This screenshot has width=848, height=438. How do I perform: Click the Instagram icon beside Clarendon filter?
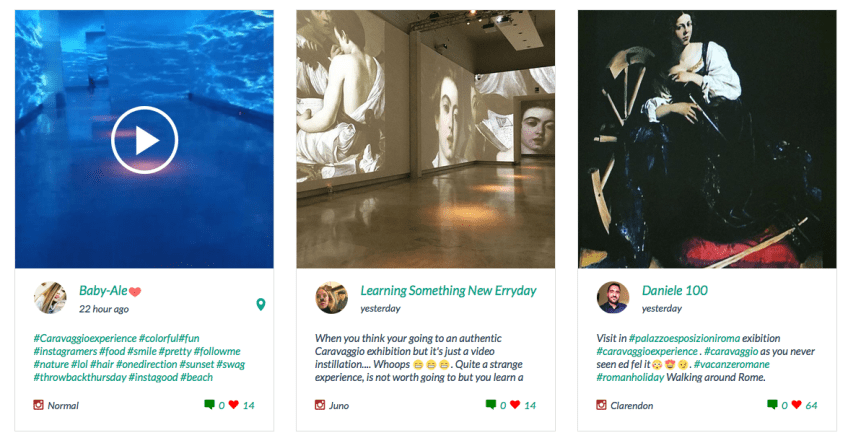coord(602,405)
